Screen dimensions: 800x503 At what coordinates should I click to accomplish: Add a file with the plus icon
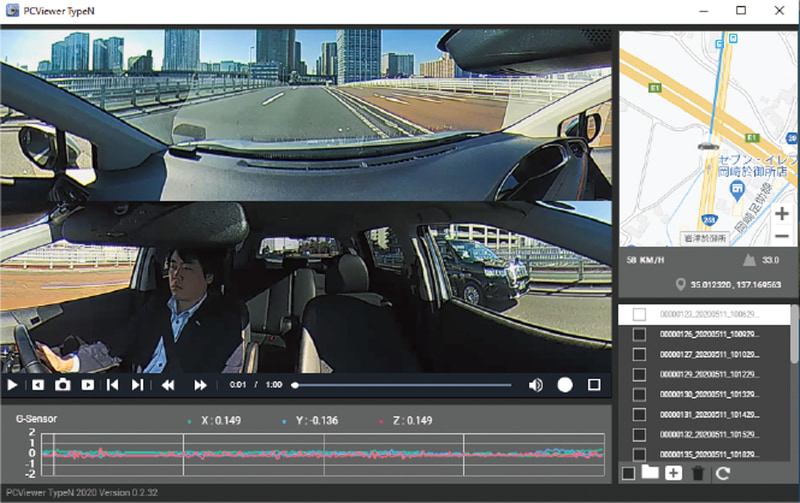click(673, 473)
